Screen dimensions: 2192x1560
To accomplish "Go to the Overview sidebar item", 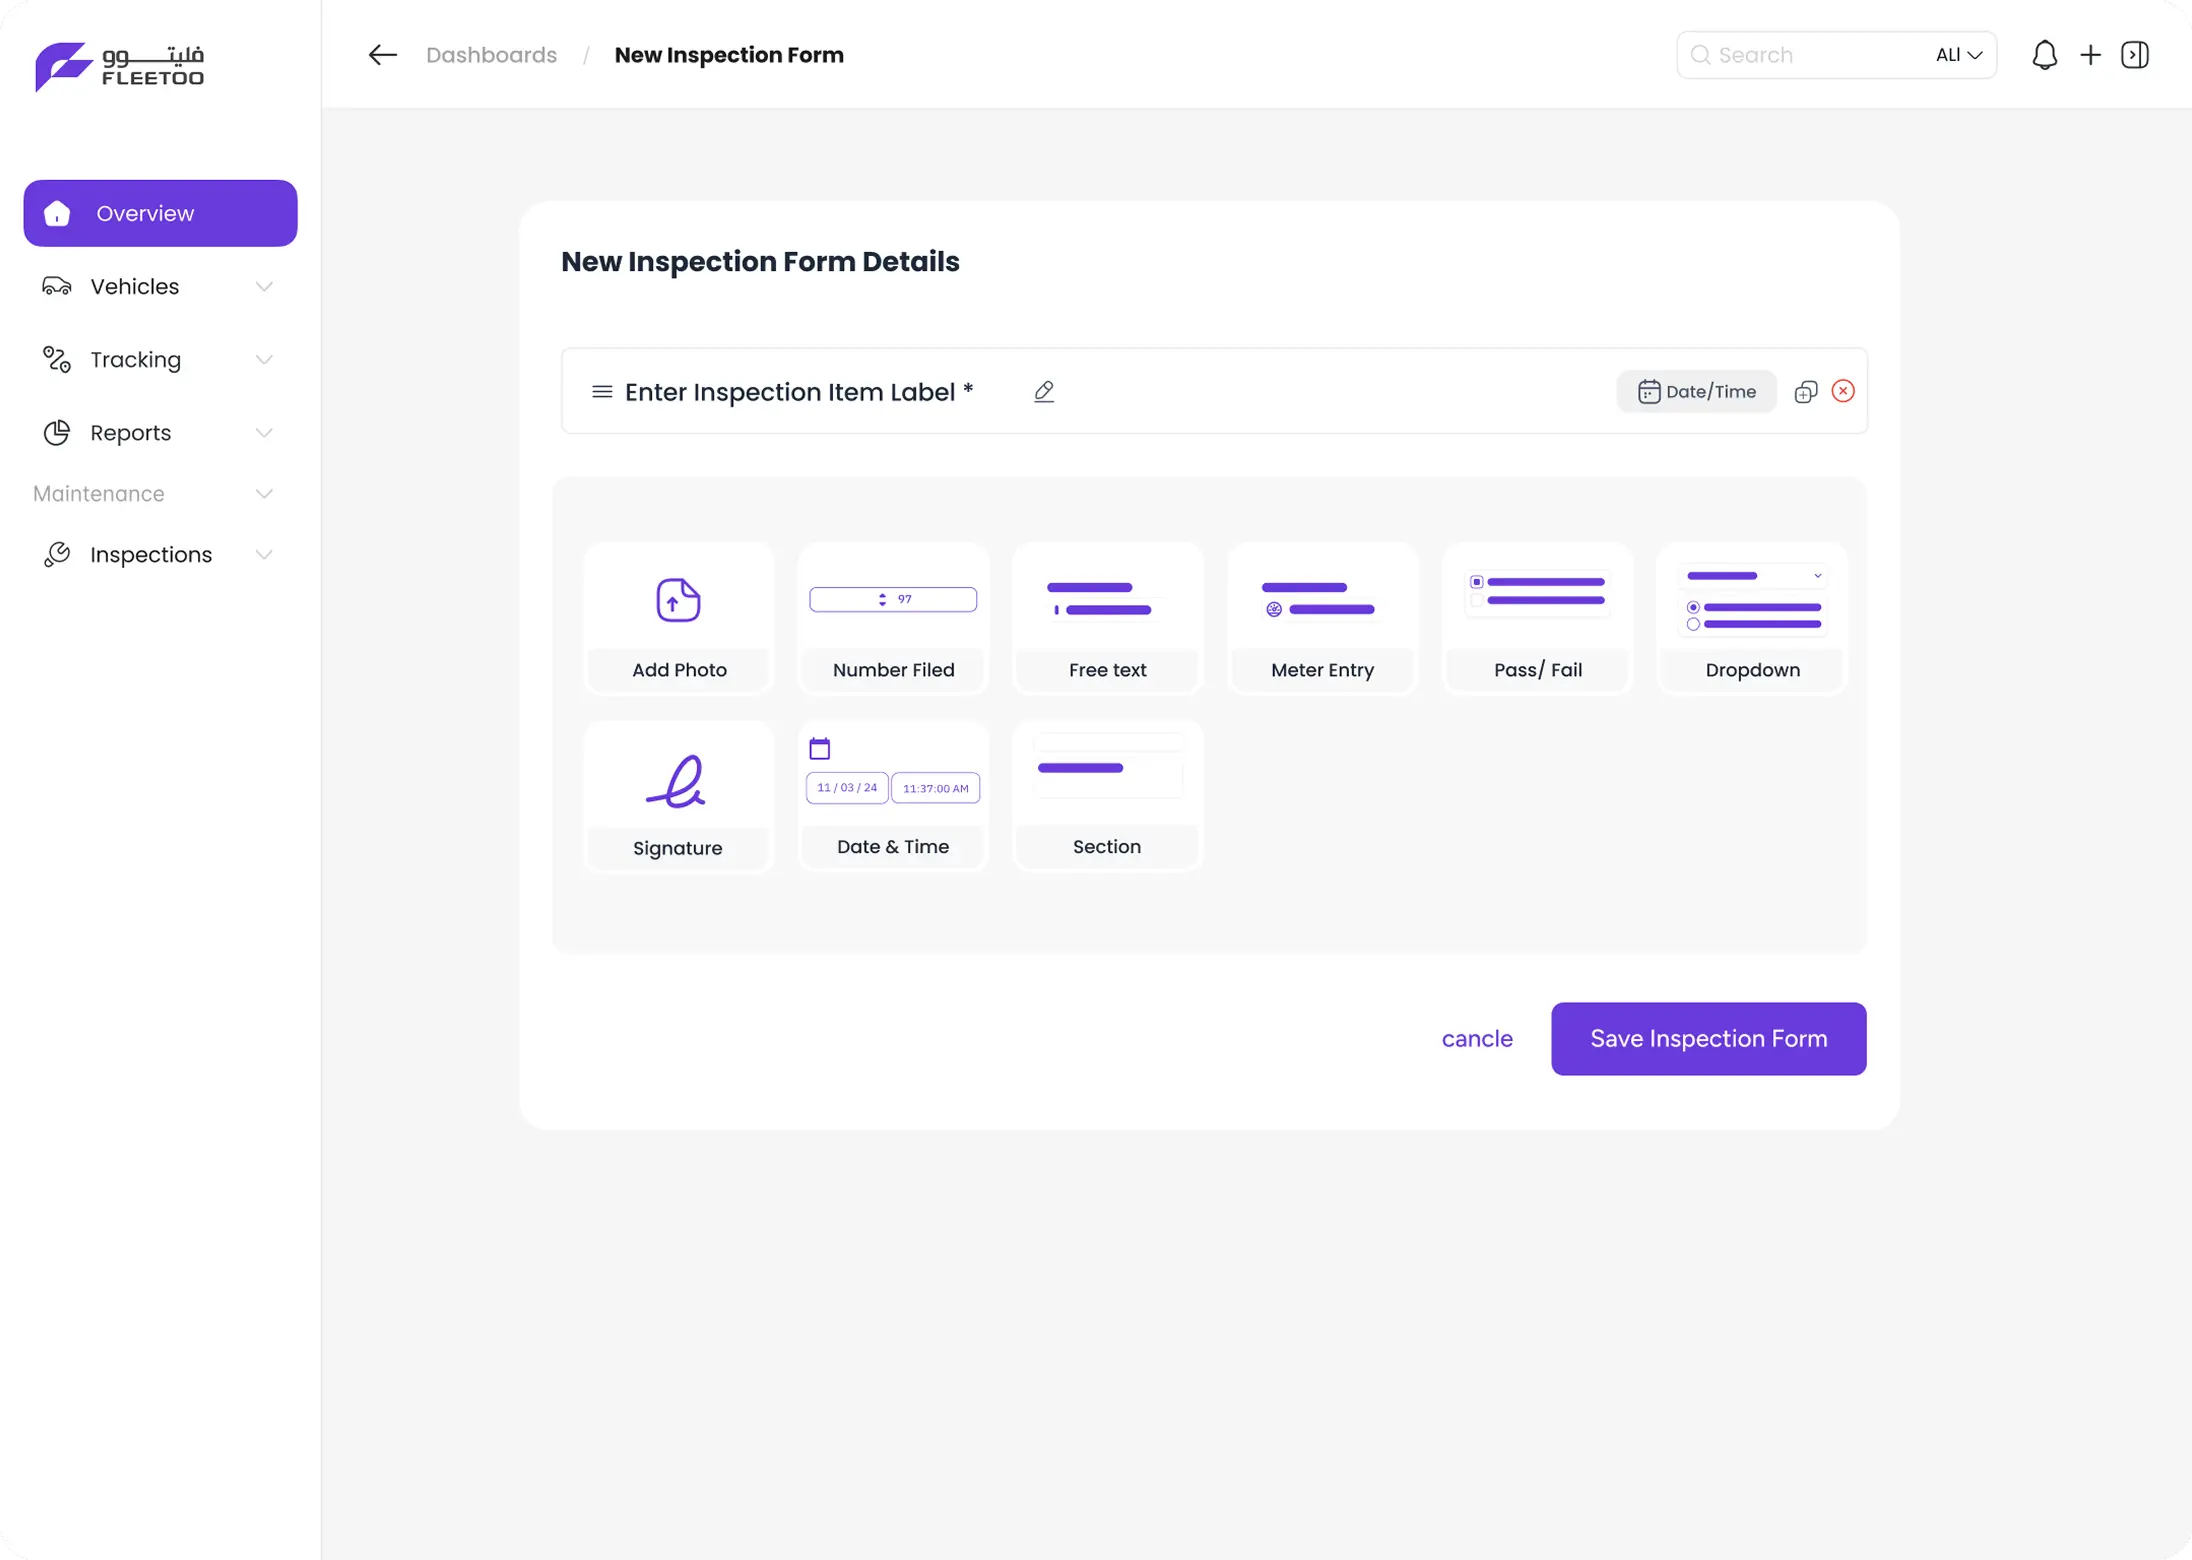I will (160, 212).
